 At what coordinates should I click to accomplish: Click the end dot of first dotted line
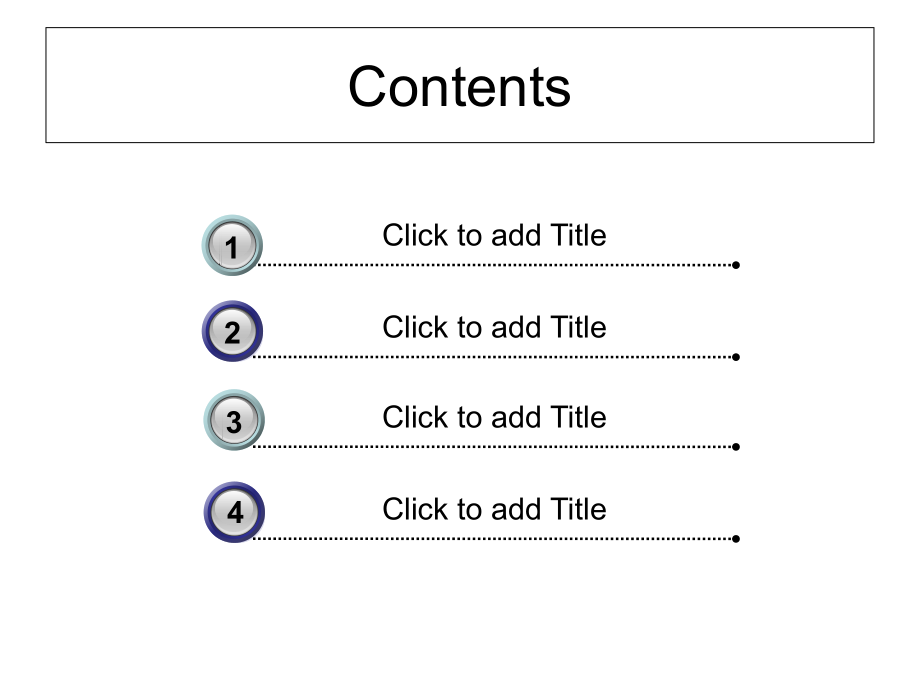click(736, 265)
